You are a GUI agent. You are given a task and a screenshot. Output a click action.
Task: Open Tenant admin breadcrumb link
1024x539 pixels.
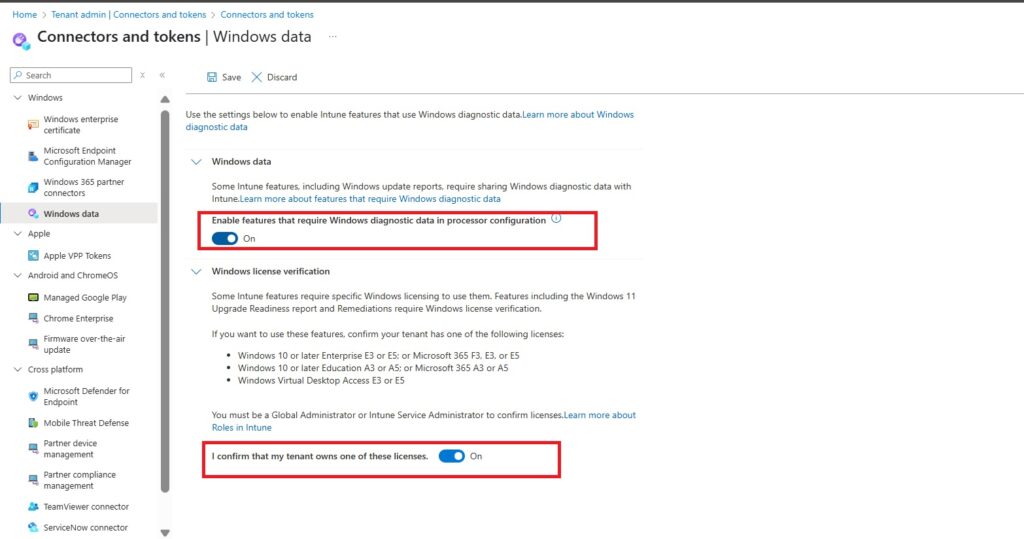pos(129,14)
